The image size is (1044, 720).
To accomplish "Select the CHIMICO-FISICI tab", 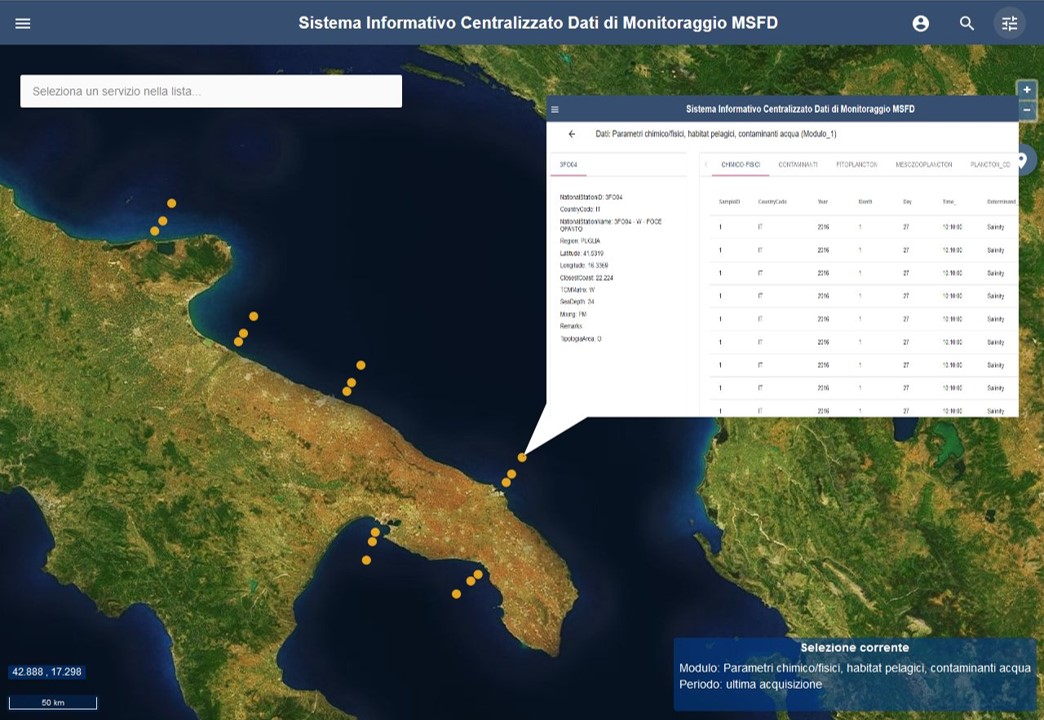I will point(741,164).
